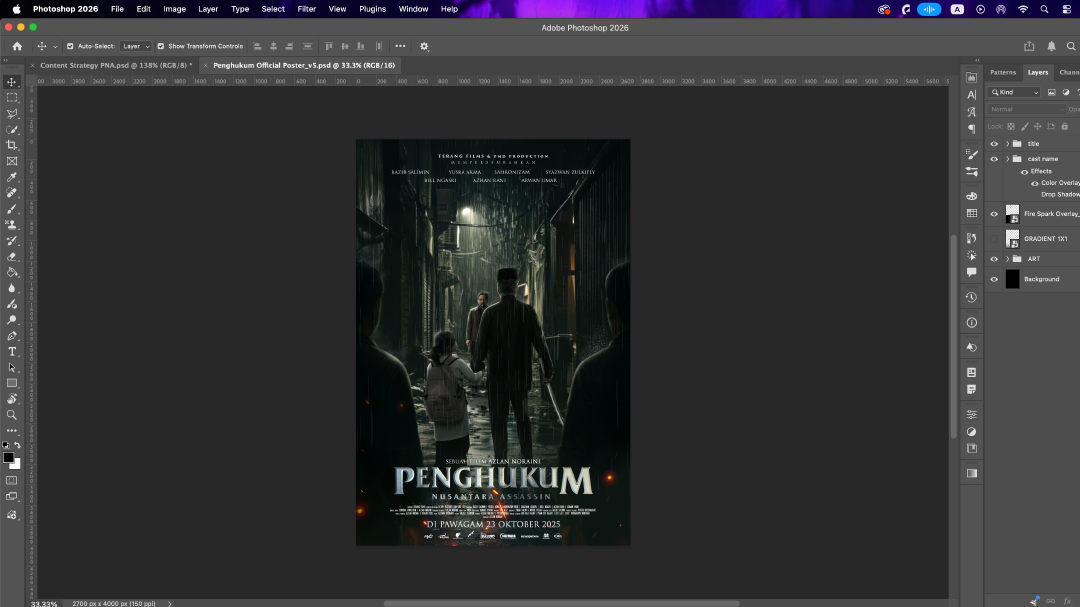The width and height of the screenshot is (1080, 607).
Task: Click the background color swatch
Action: 17,465
